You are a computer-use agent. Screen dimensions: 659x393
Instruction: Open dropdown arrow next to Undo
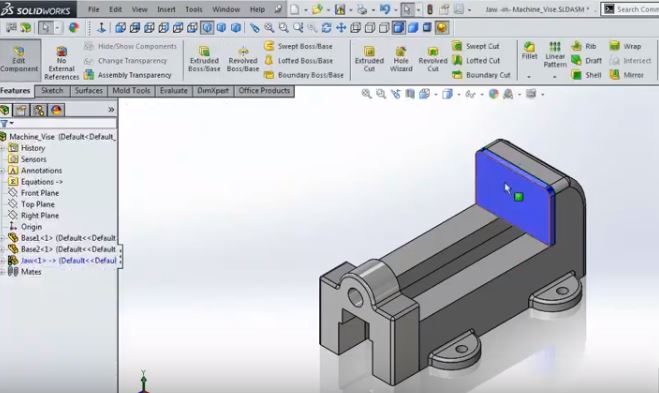pyautogui.click(x=395, y=10)
